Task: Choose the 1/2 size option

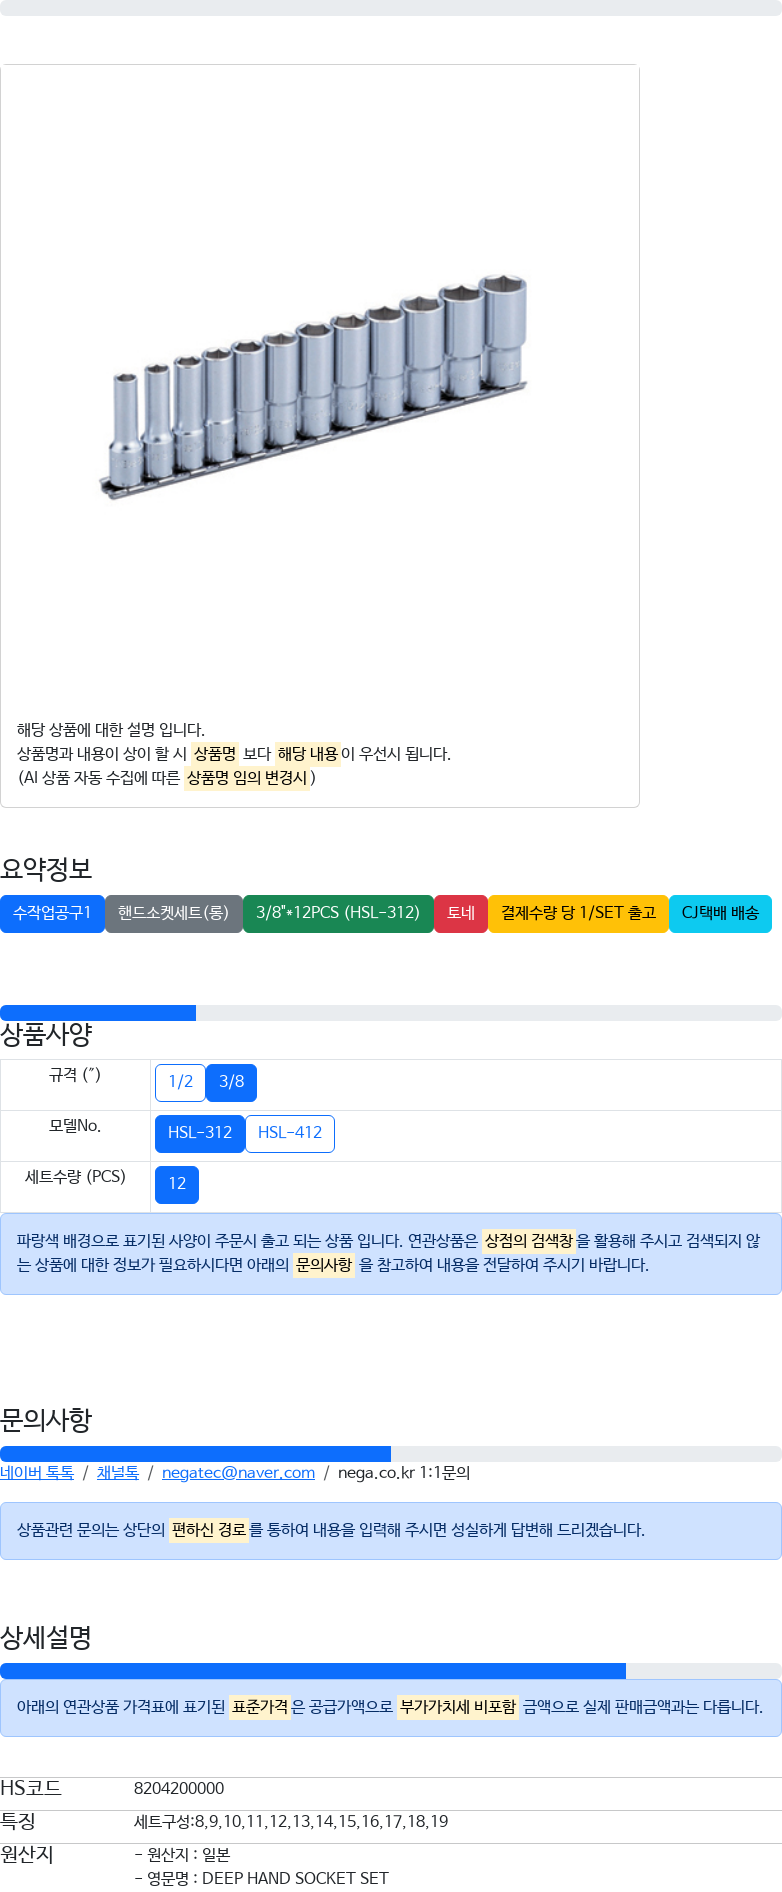Action: 180,1082
